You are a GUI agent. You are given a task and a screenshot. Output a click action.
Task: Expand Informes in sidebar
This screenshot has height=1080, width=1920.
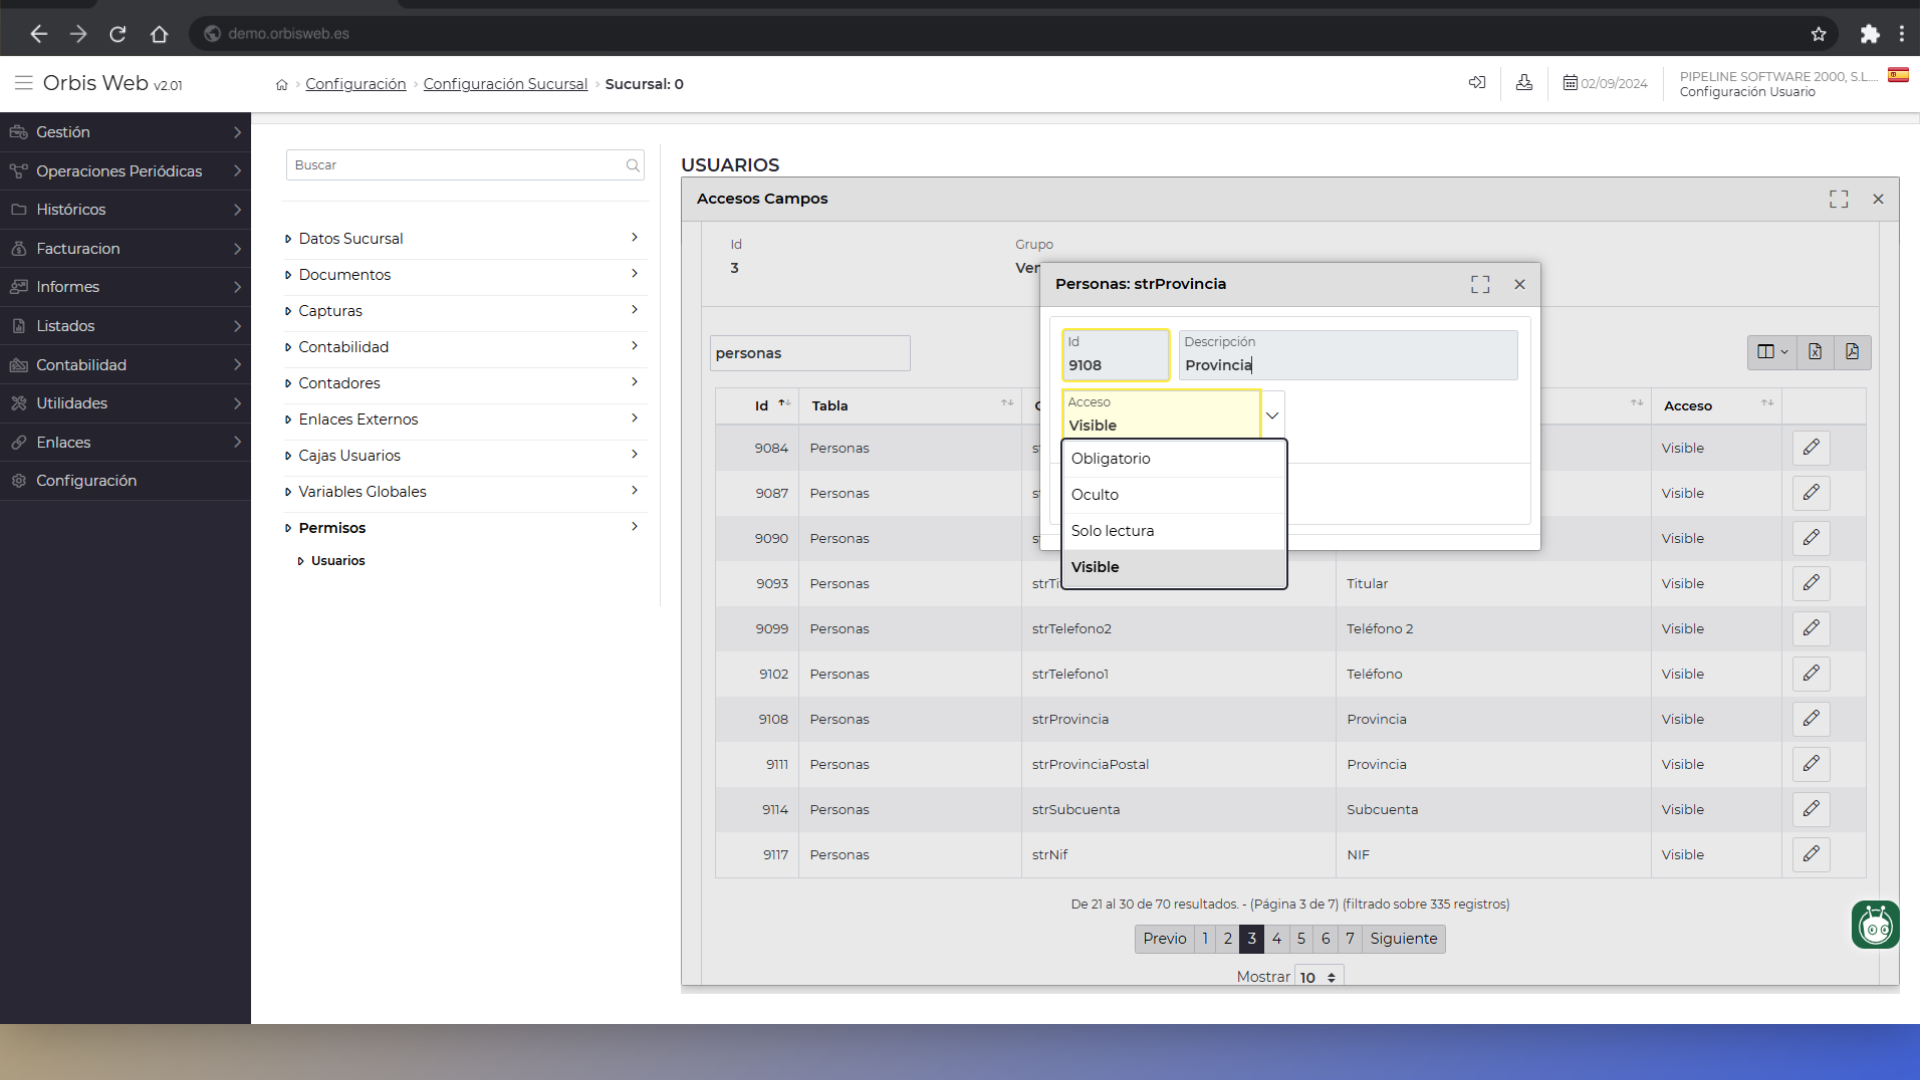(125, 287)
